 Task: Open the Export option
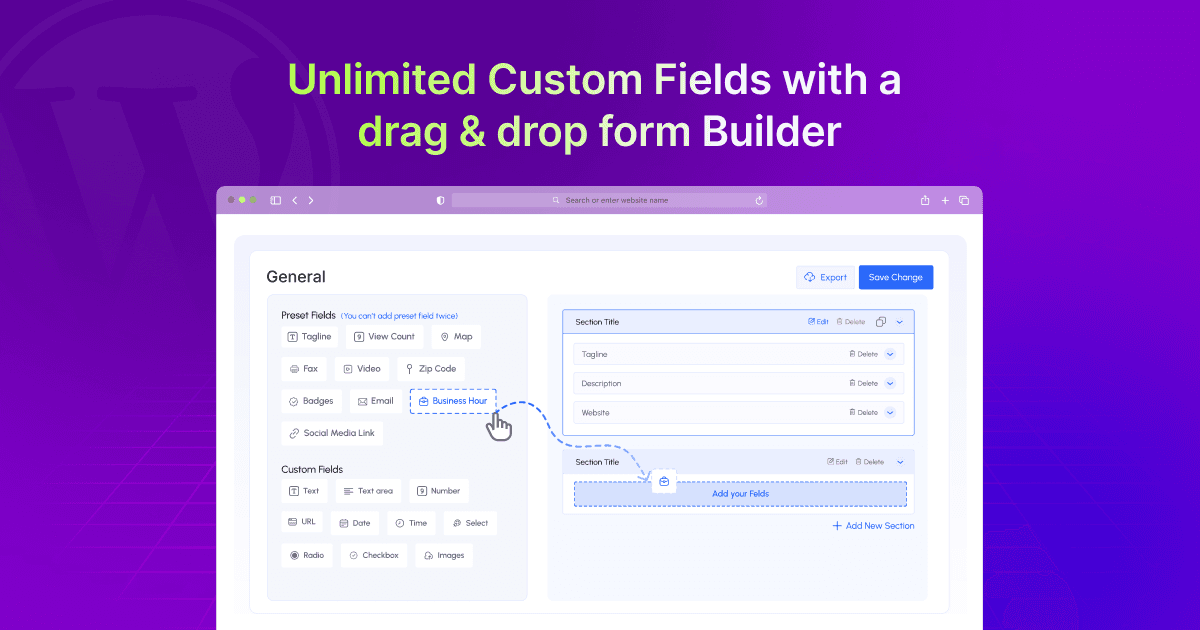[825, 277]
